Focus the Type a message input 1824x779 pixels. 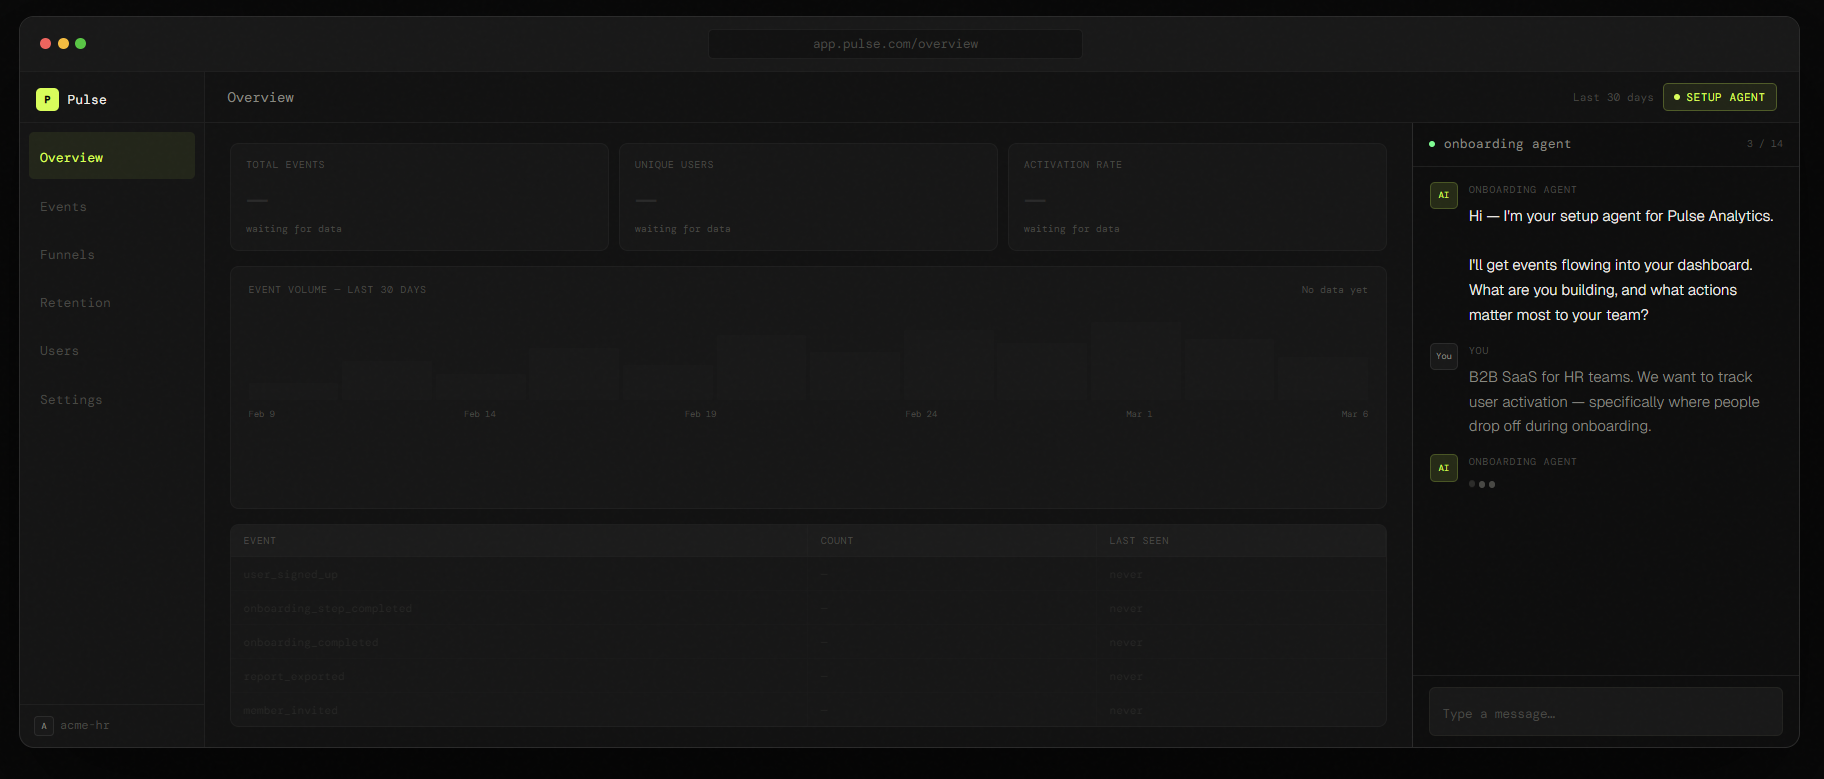tap(1606, 713)
